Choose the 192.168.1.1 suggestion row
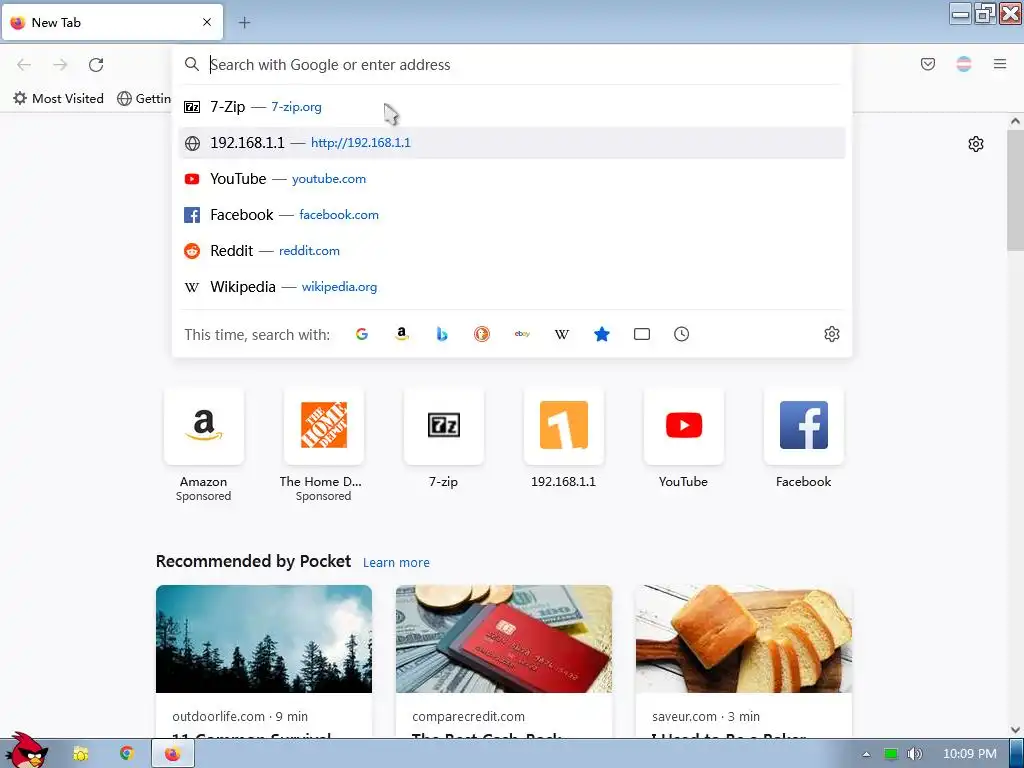 pos(512,143)
